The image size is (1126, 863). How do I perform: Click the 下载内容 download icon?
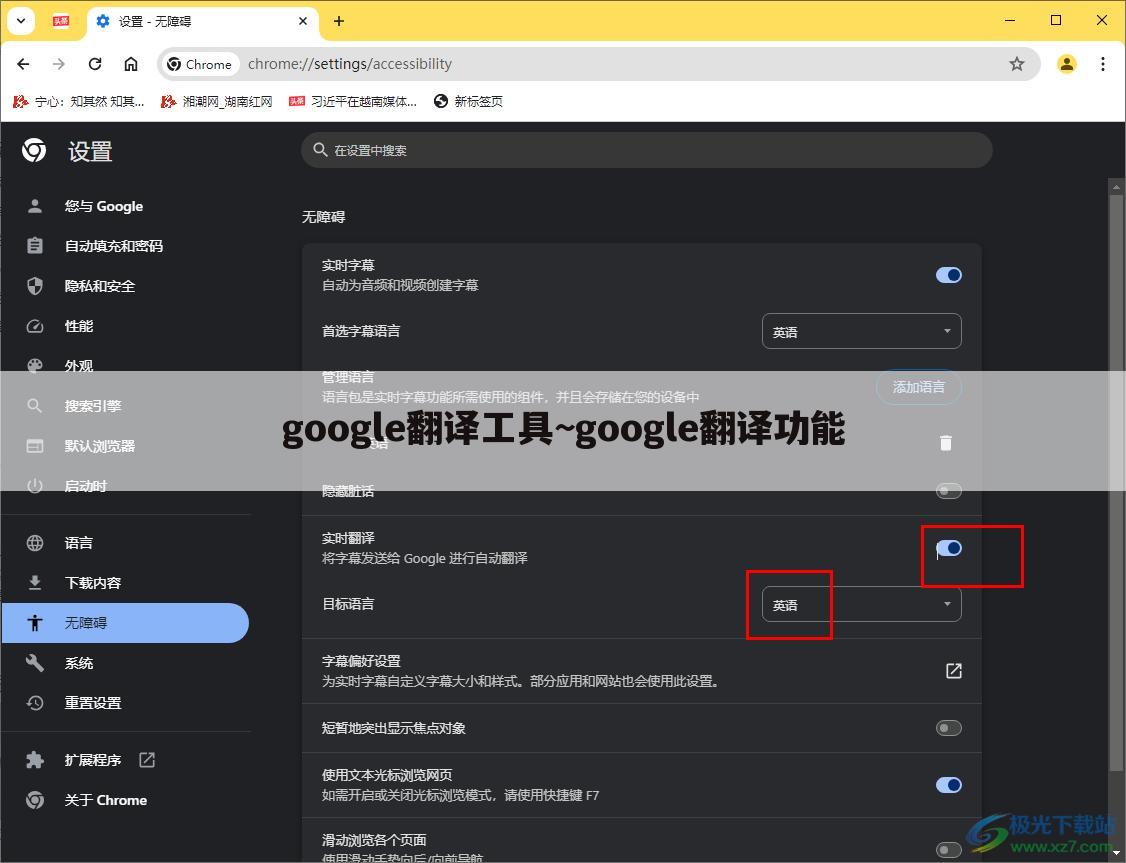(34, 582)
